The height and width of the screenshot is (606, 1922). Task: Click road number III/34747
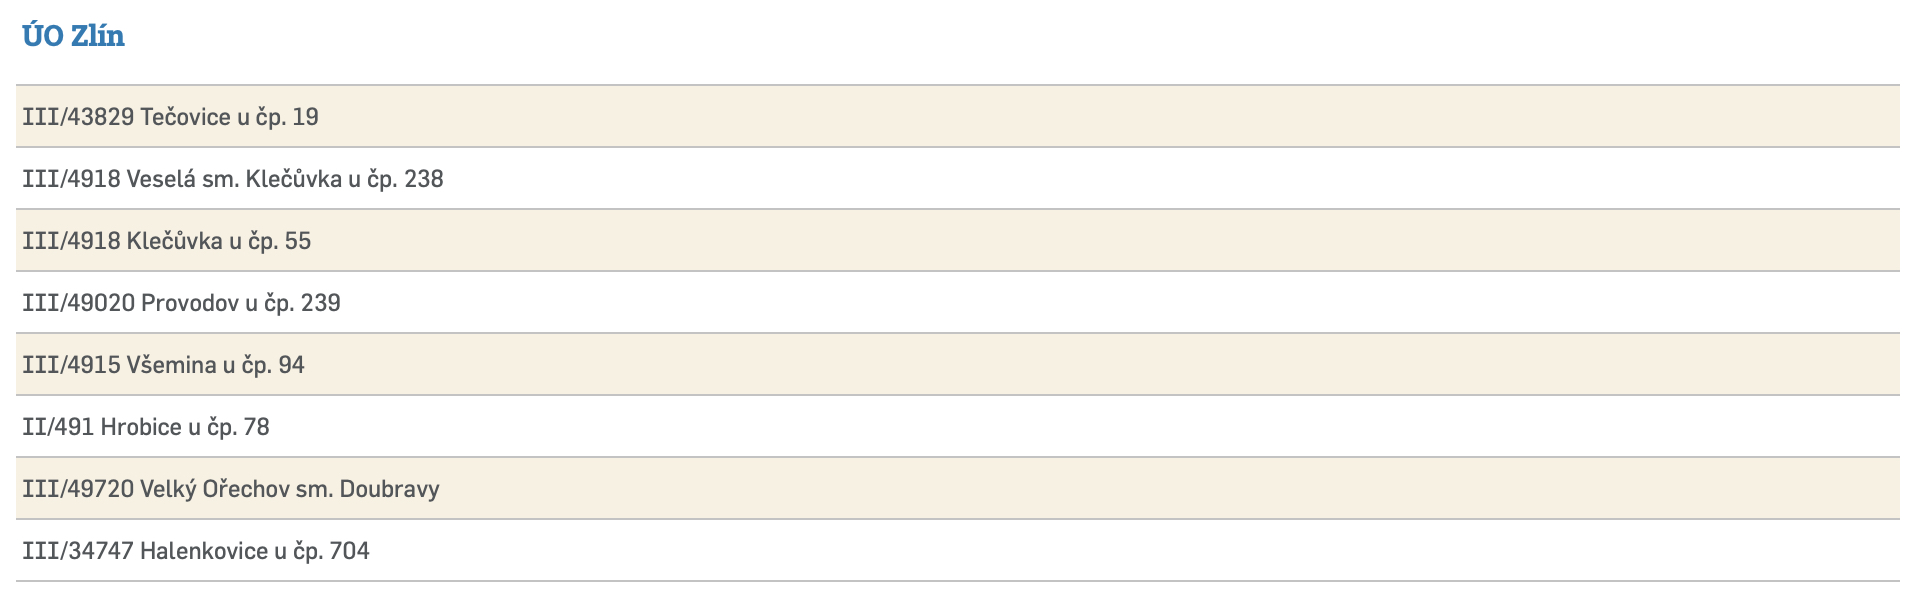point(78,551)
